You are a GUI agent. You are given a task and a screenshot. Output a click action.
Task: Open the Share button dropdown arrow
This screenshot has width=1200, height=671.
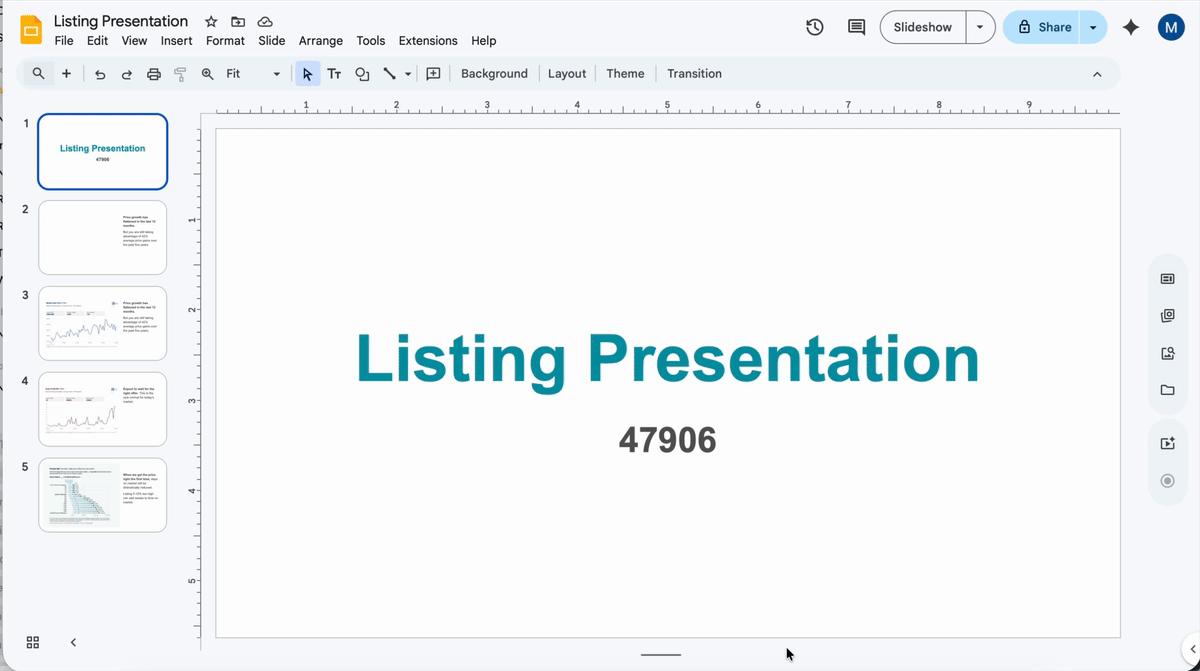(x=1094, y=27)
